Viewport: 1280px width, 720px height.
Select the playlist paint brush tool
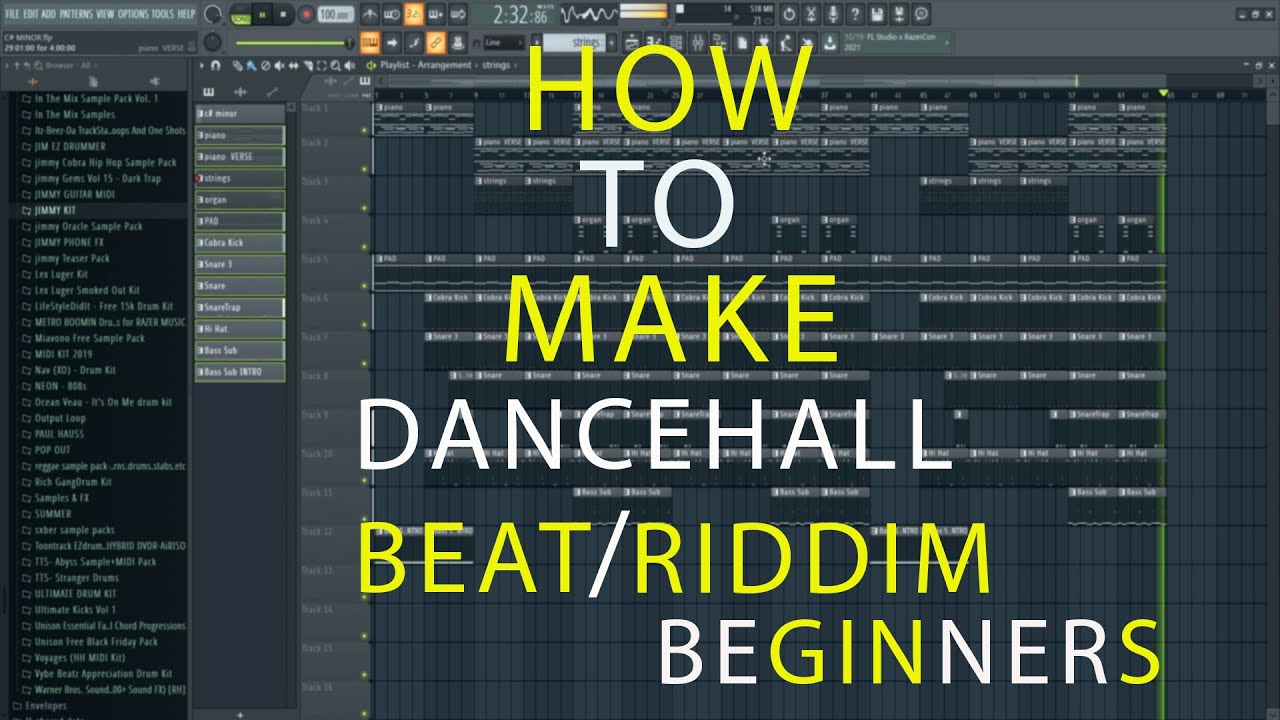[251, 65]
